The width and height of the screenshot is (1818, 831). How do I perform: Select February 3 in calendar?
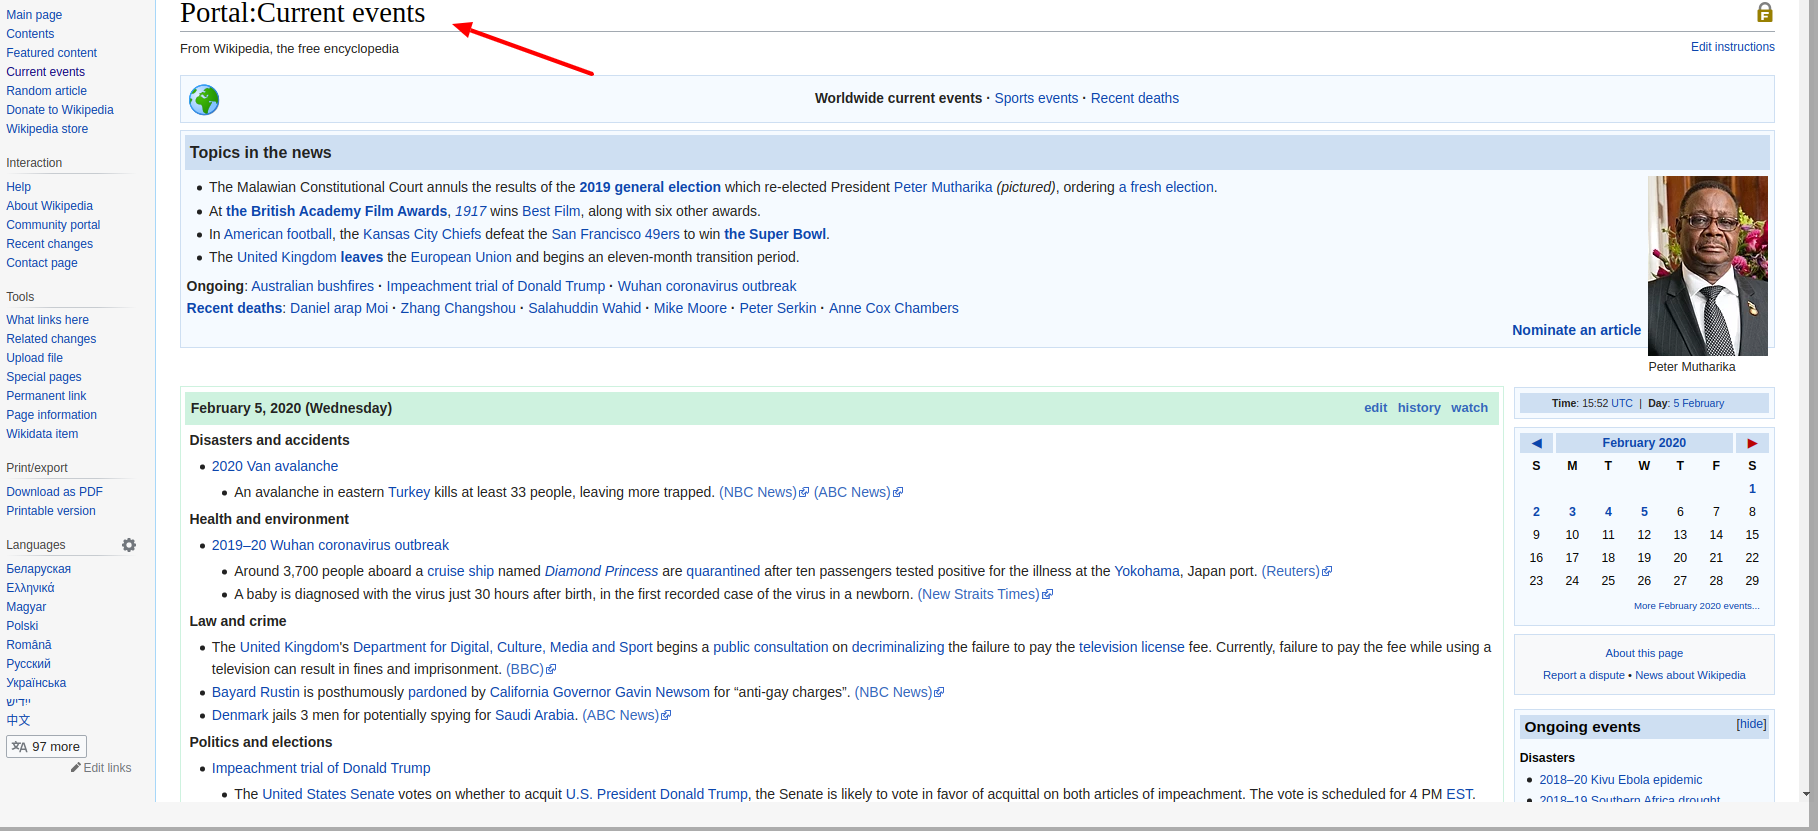click(1572, 512)
